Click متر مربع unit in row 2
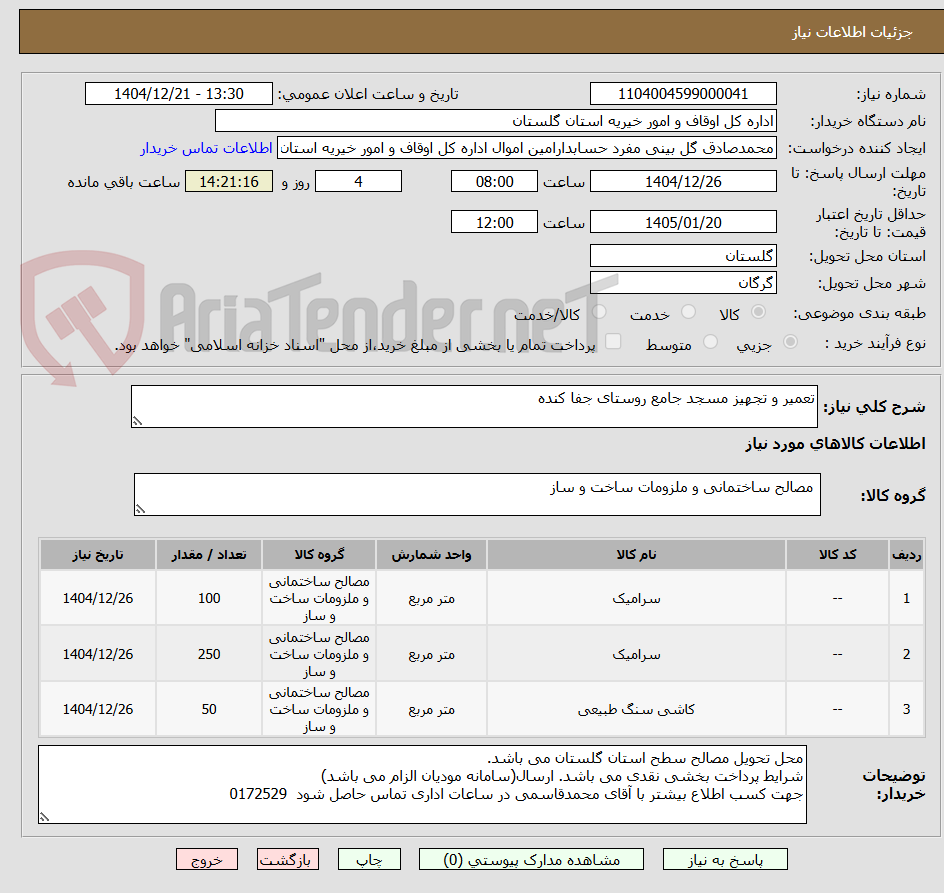944x893 pixels. click(431, 654)
